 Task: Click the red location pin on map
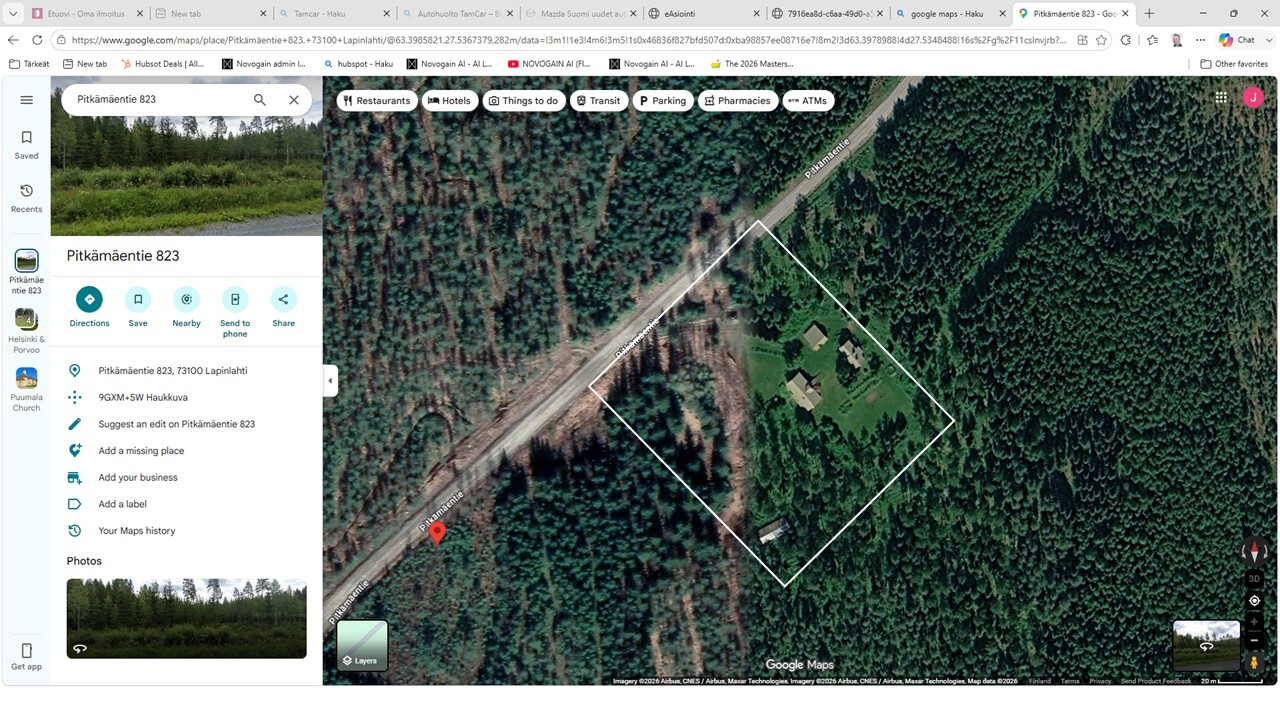(437, 532)
